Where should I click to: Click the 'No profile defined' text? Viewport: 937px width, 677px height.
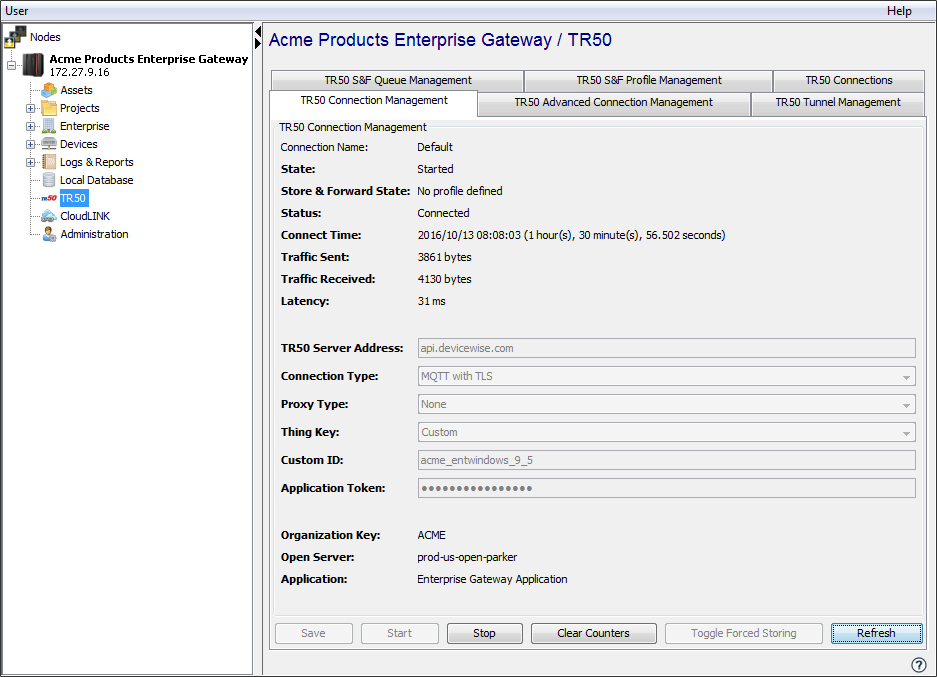(x=460, y=191)
